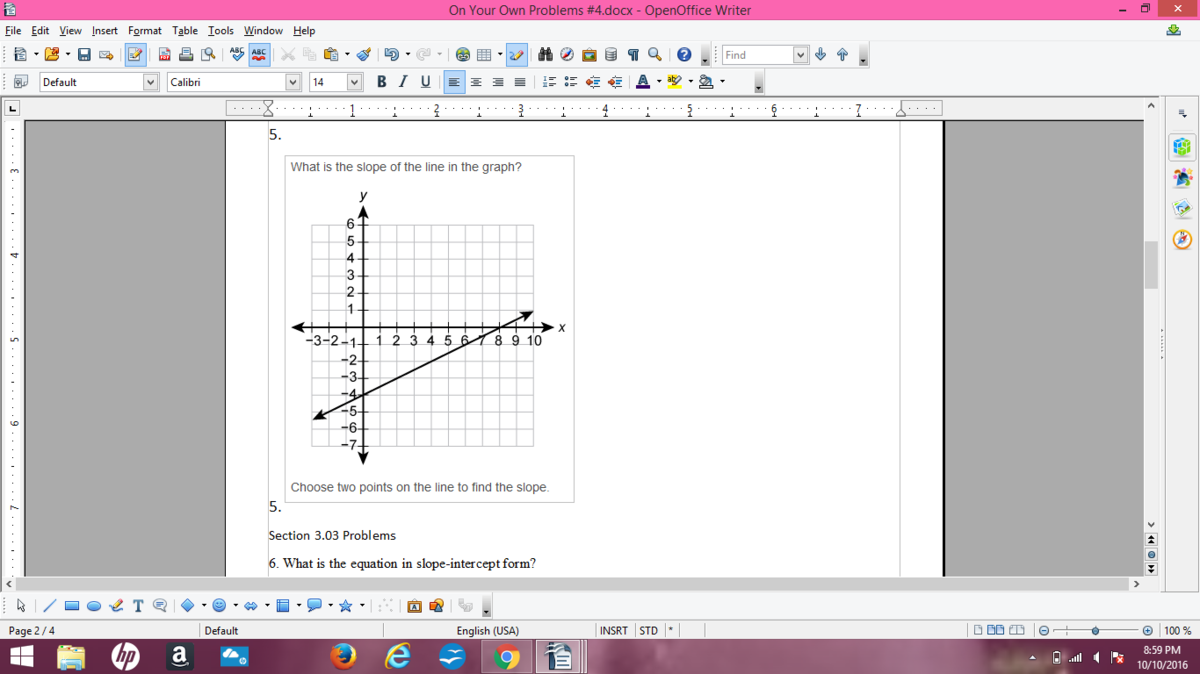Click the zoom slider in status bar

tap(1095, 631)
